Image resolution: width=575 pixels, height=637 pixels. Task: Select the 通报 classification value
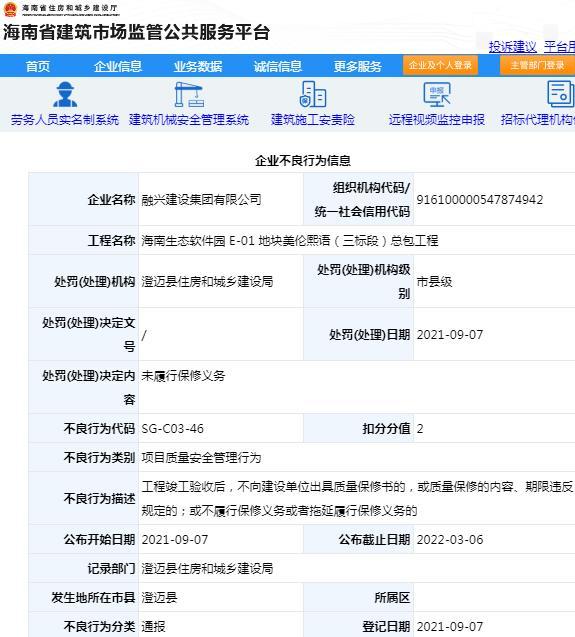point(153,626)
